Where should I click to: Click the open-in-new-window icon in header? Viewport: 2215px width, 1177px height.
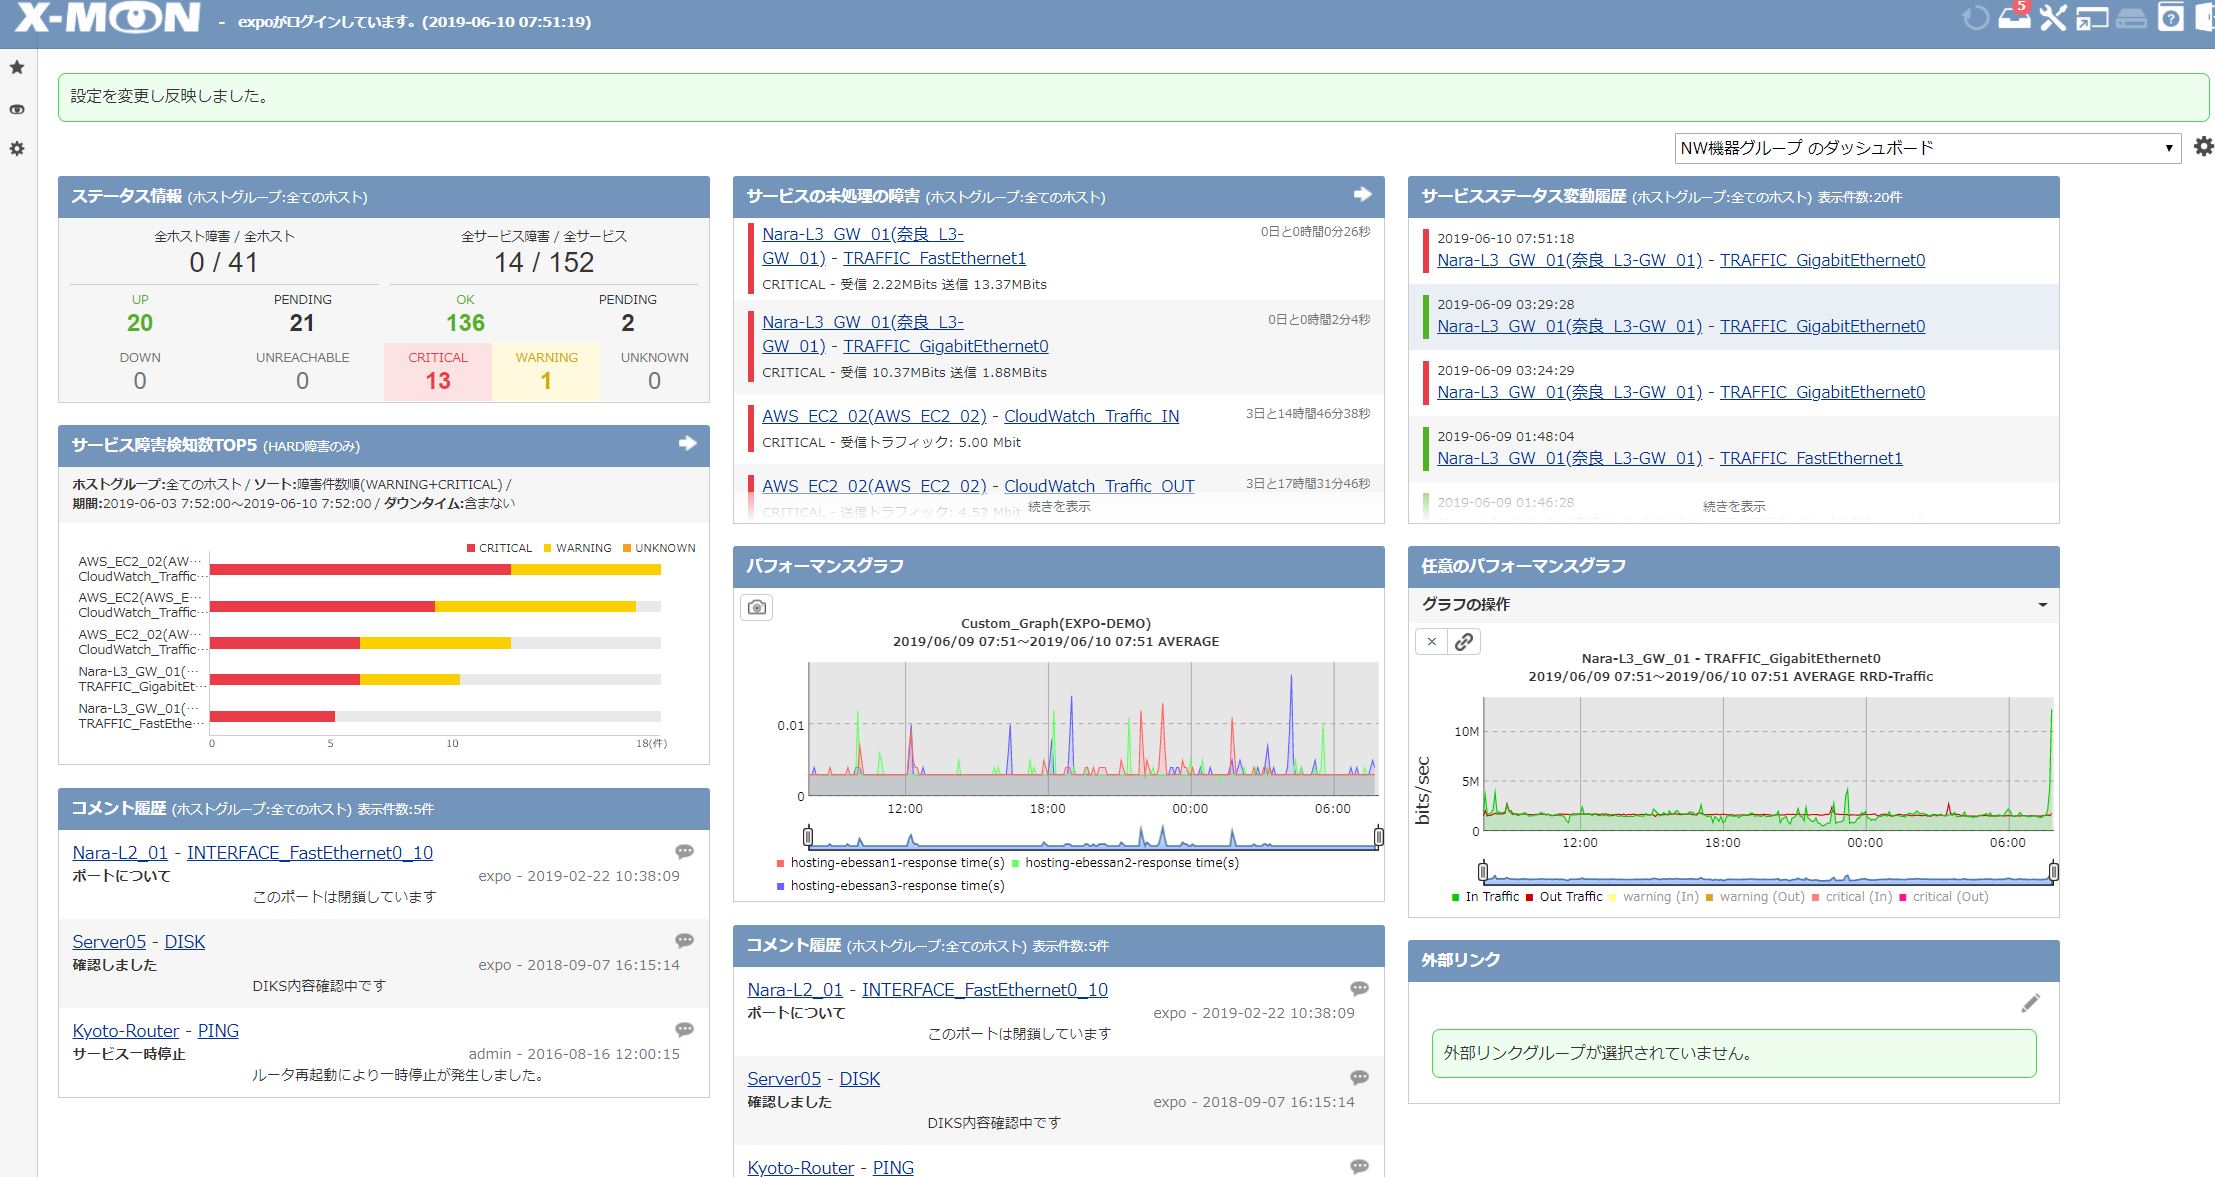pyautogui.click(x=2092, y=18)
